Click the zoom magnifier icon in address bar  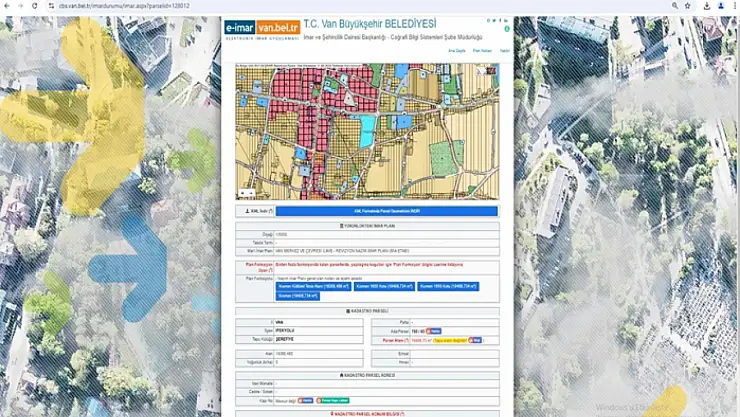point(675,6)
